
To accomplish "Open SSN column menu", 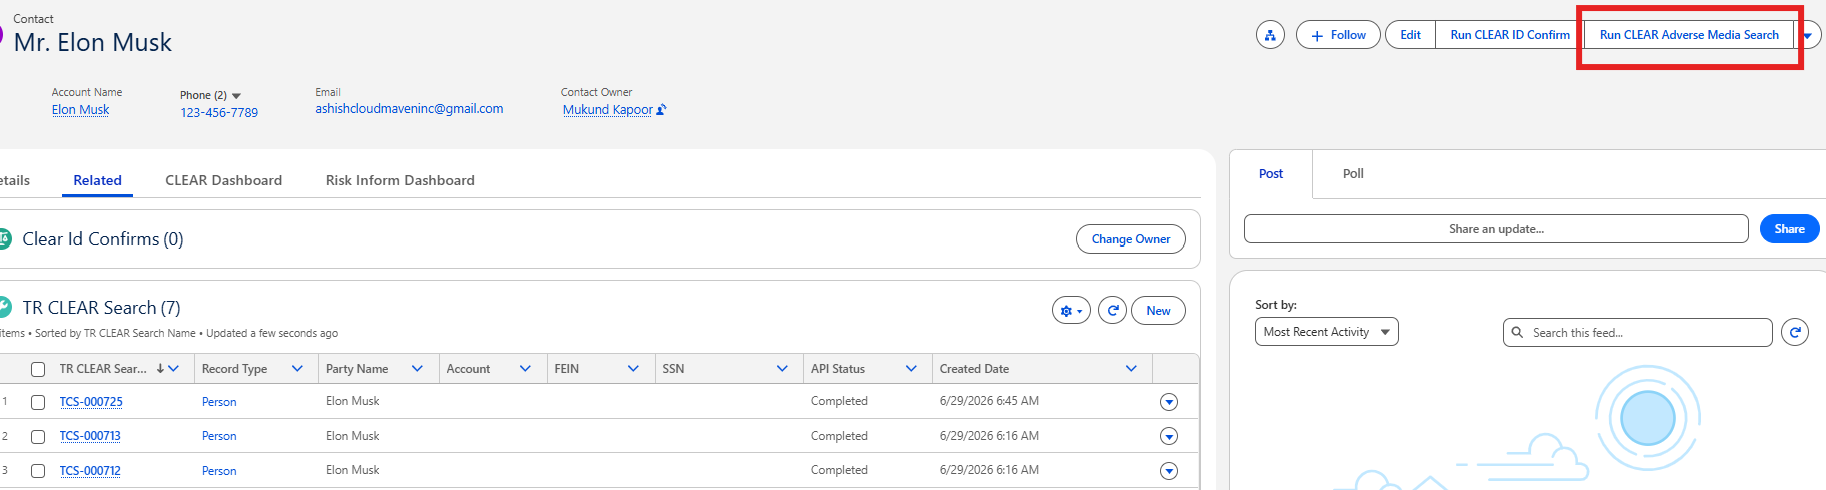I will 782,369.
